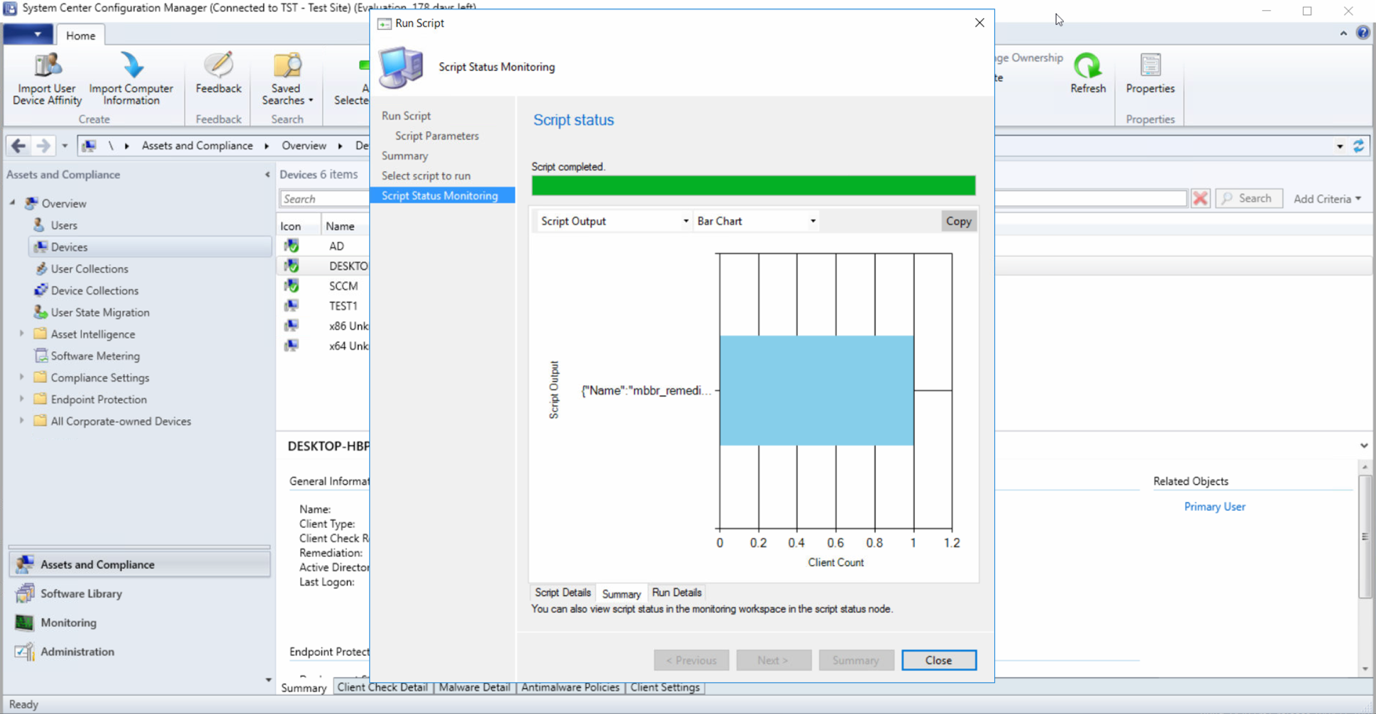
Task: Open the Primary User link
Action: coord(1214,507)
